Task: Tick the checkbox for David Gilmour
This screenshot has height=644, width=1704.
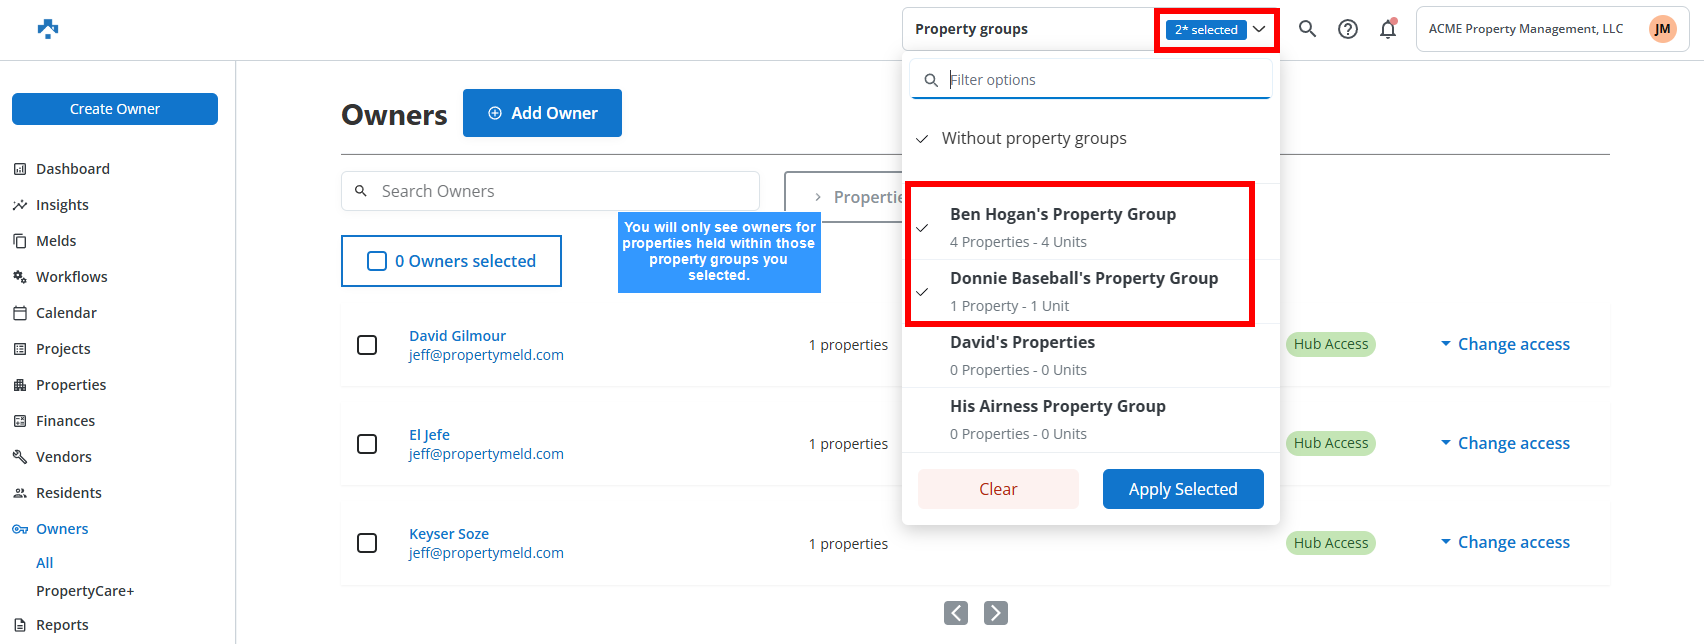Action: tap(367, 345)
